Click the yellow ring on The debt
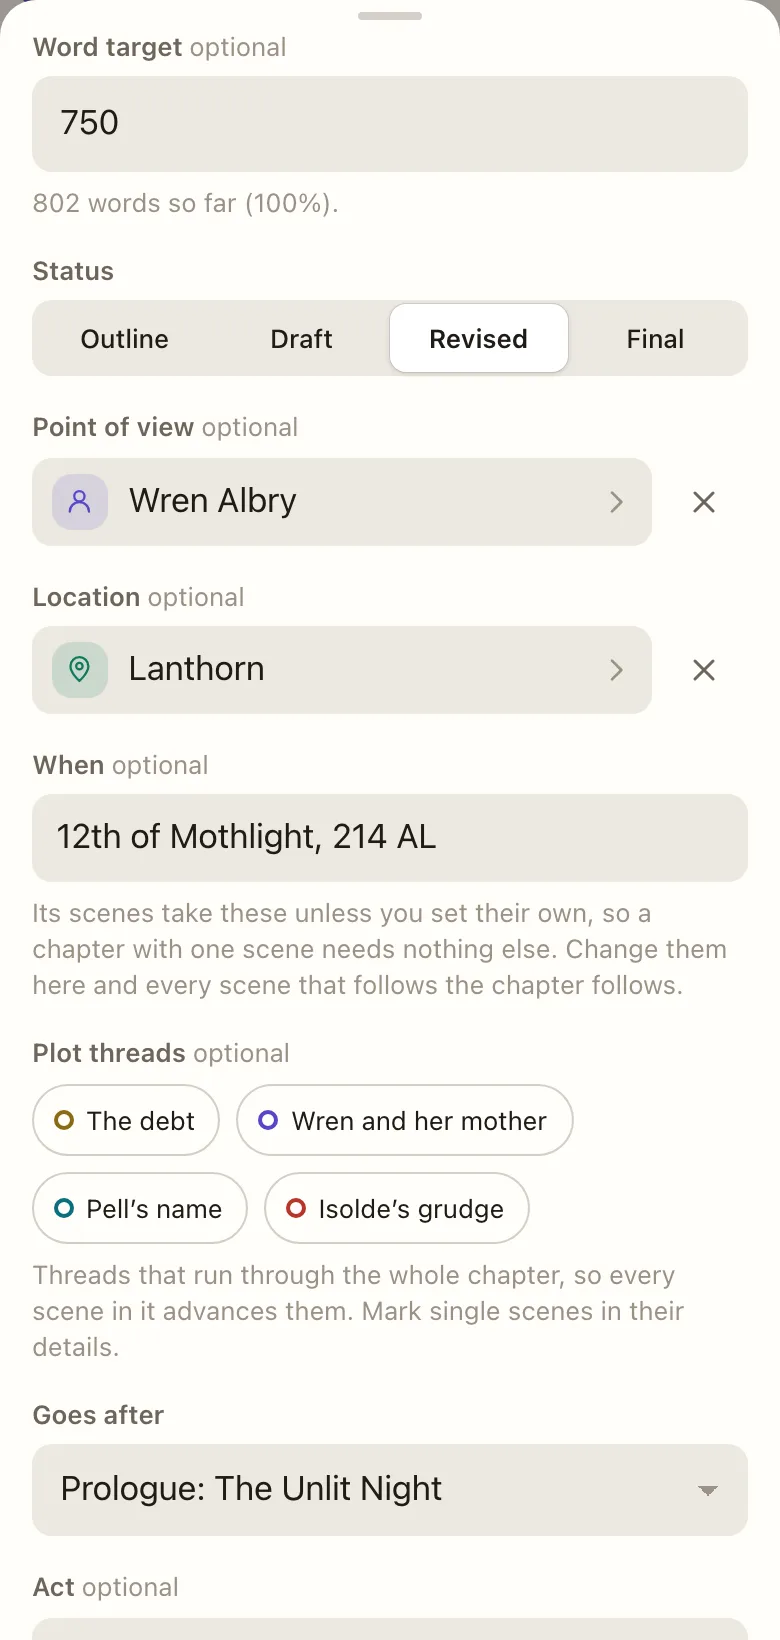 pos(64,1120)
